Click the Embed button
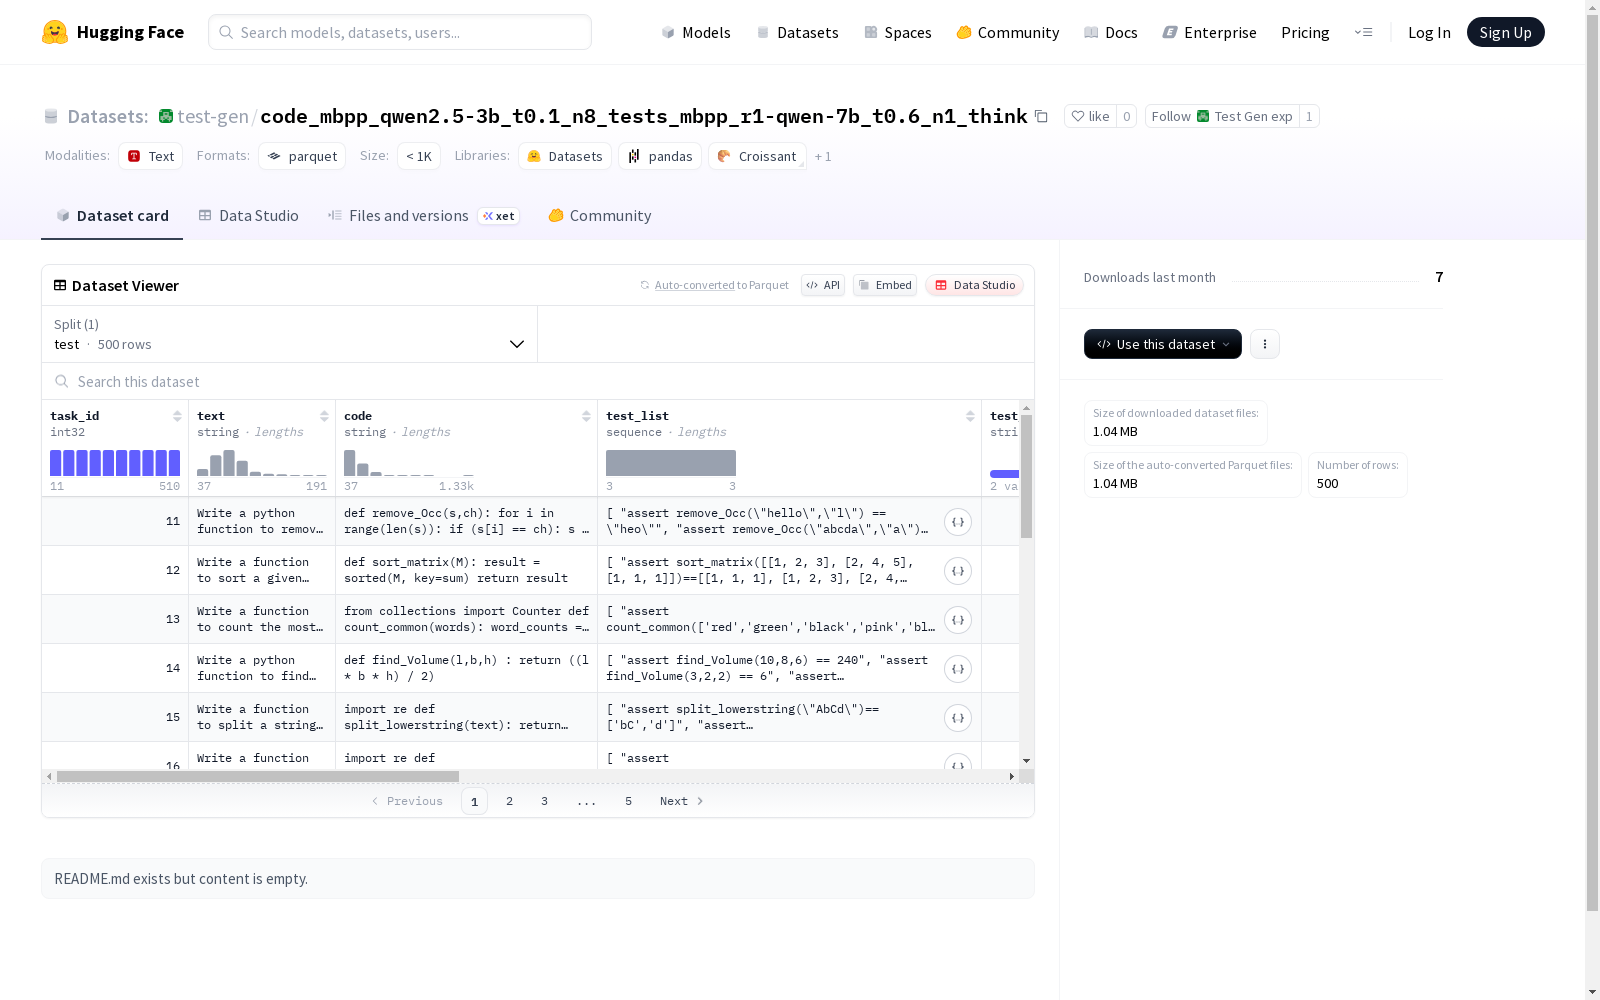Viewport: 1600px width, 1000px height. point(885,285)
